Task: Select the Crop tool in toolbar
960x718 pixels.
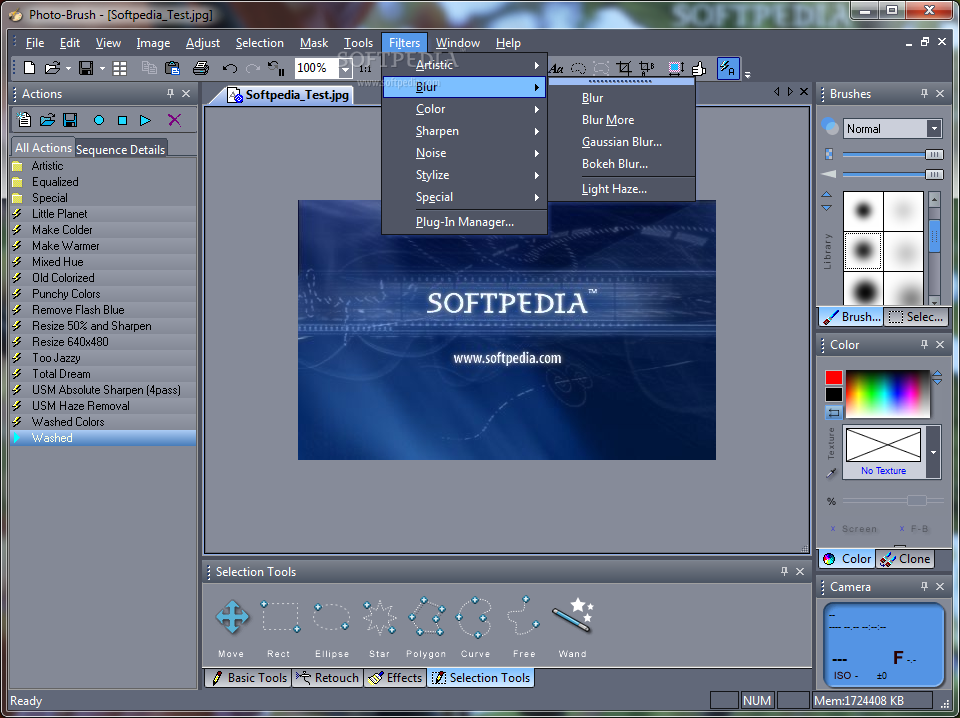Action: coord(624,68)
